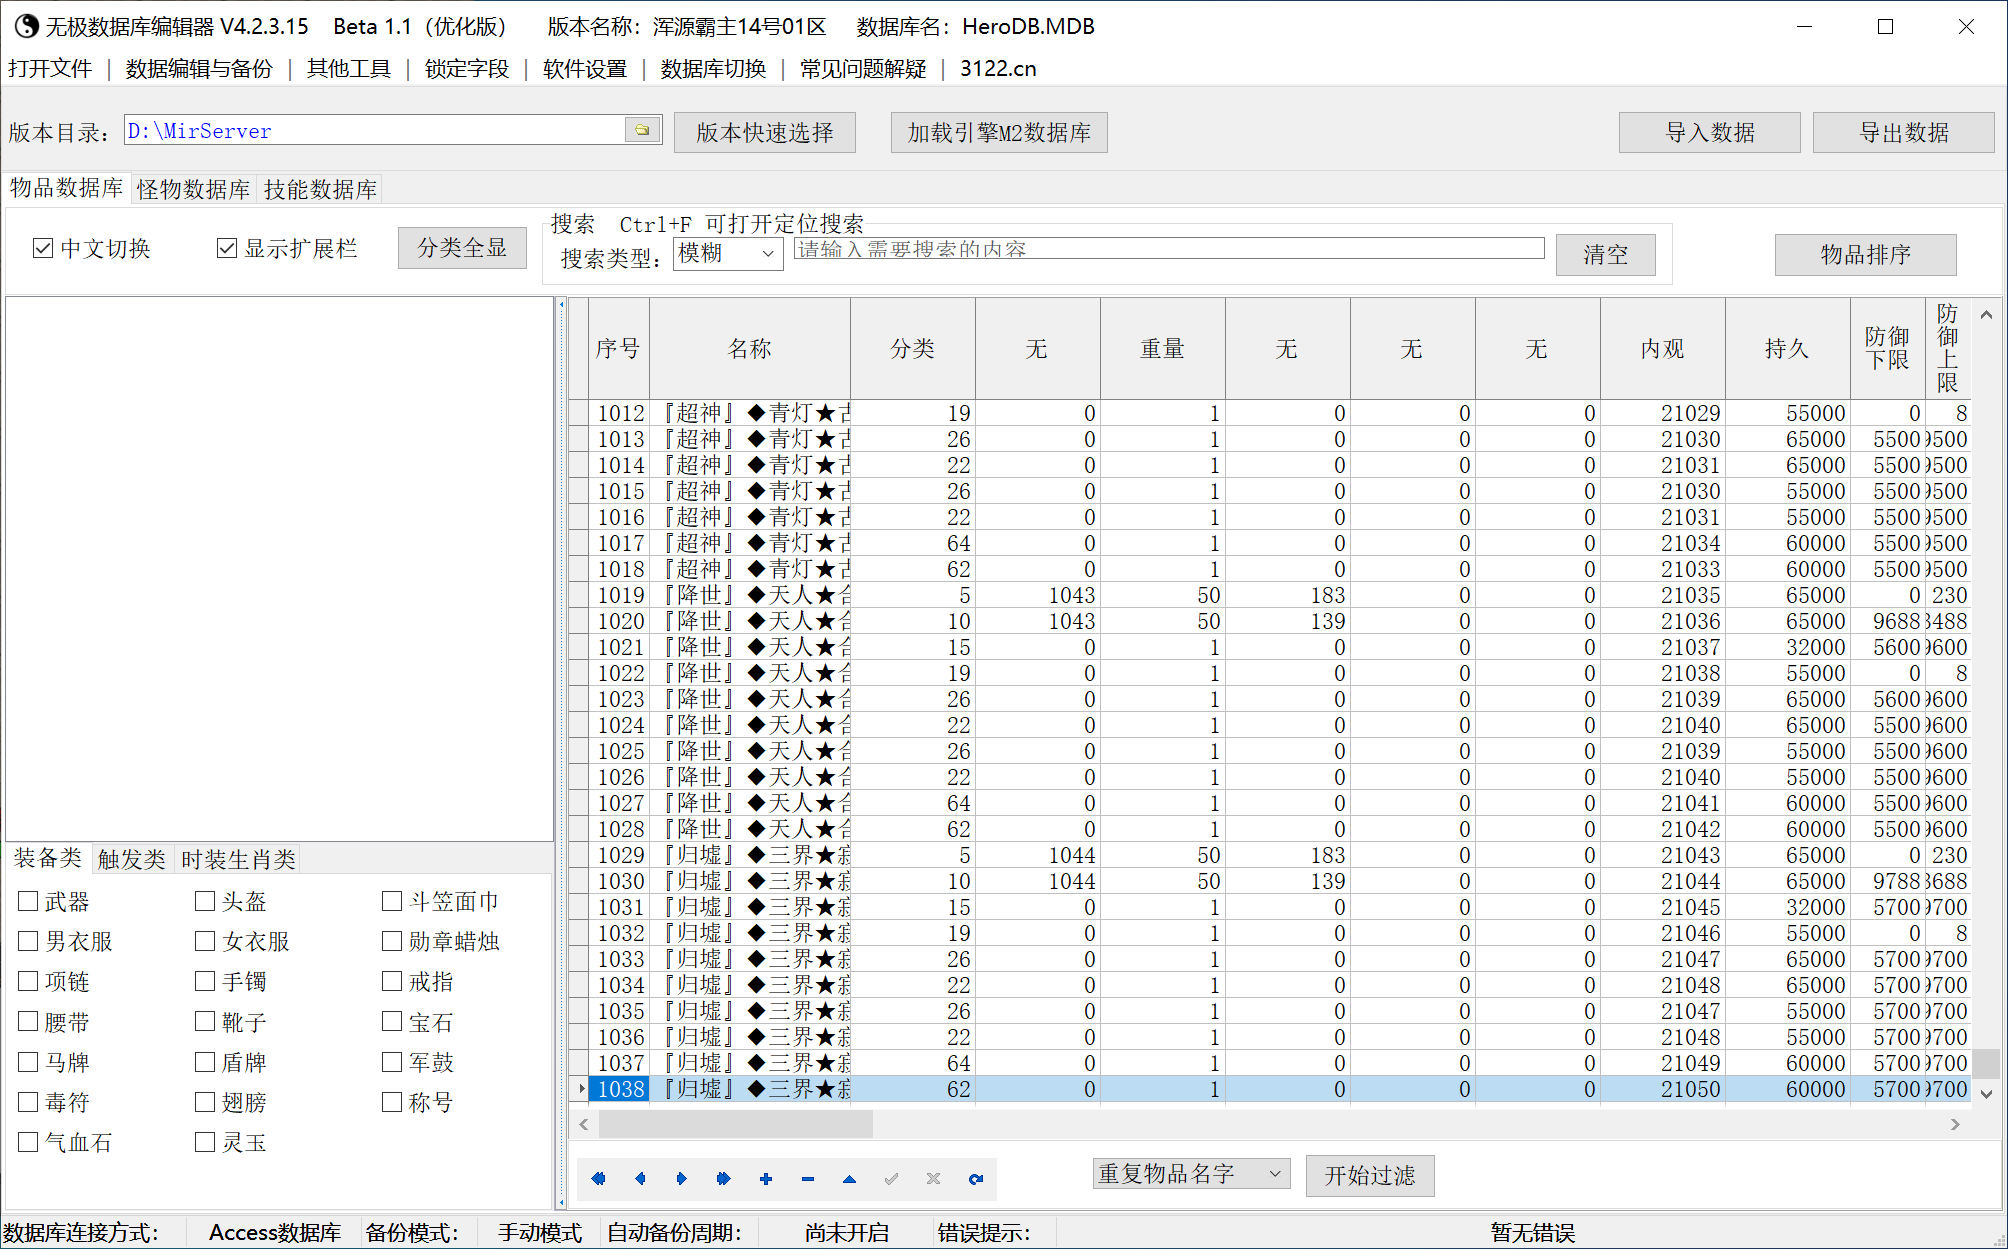Select the row with 序号 1019

(1270, 595)
